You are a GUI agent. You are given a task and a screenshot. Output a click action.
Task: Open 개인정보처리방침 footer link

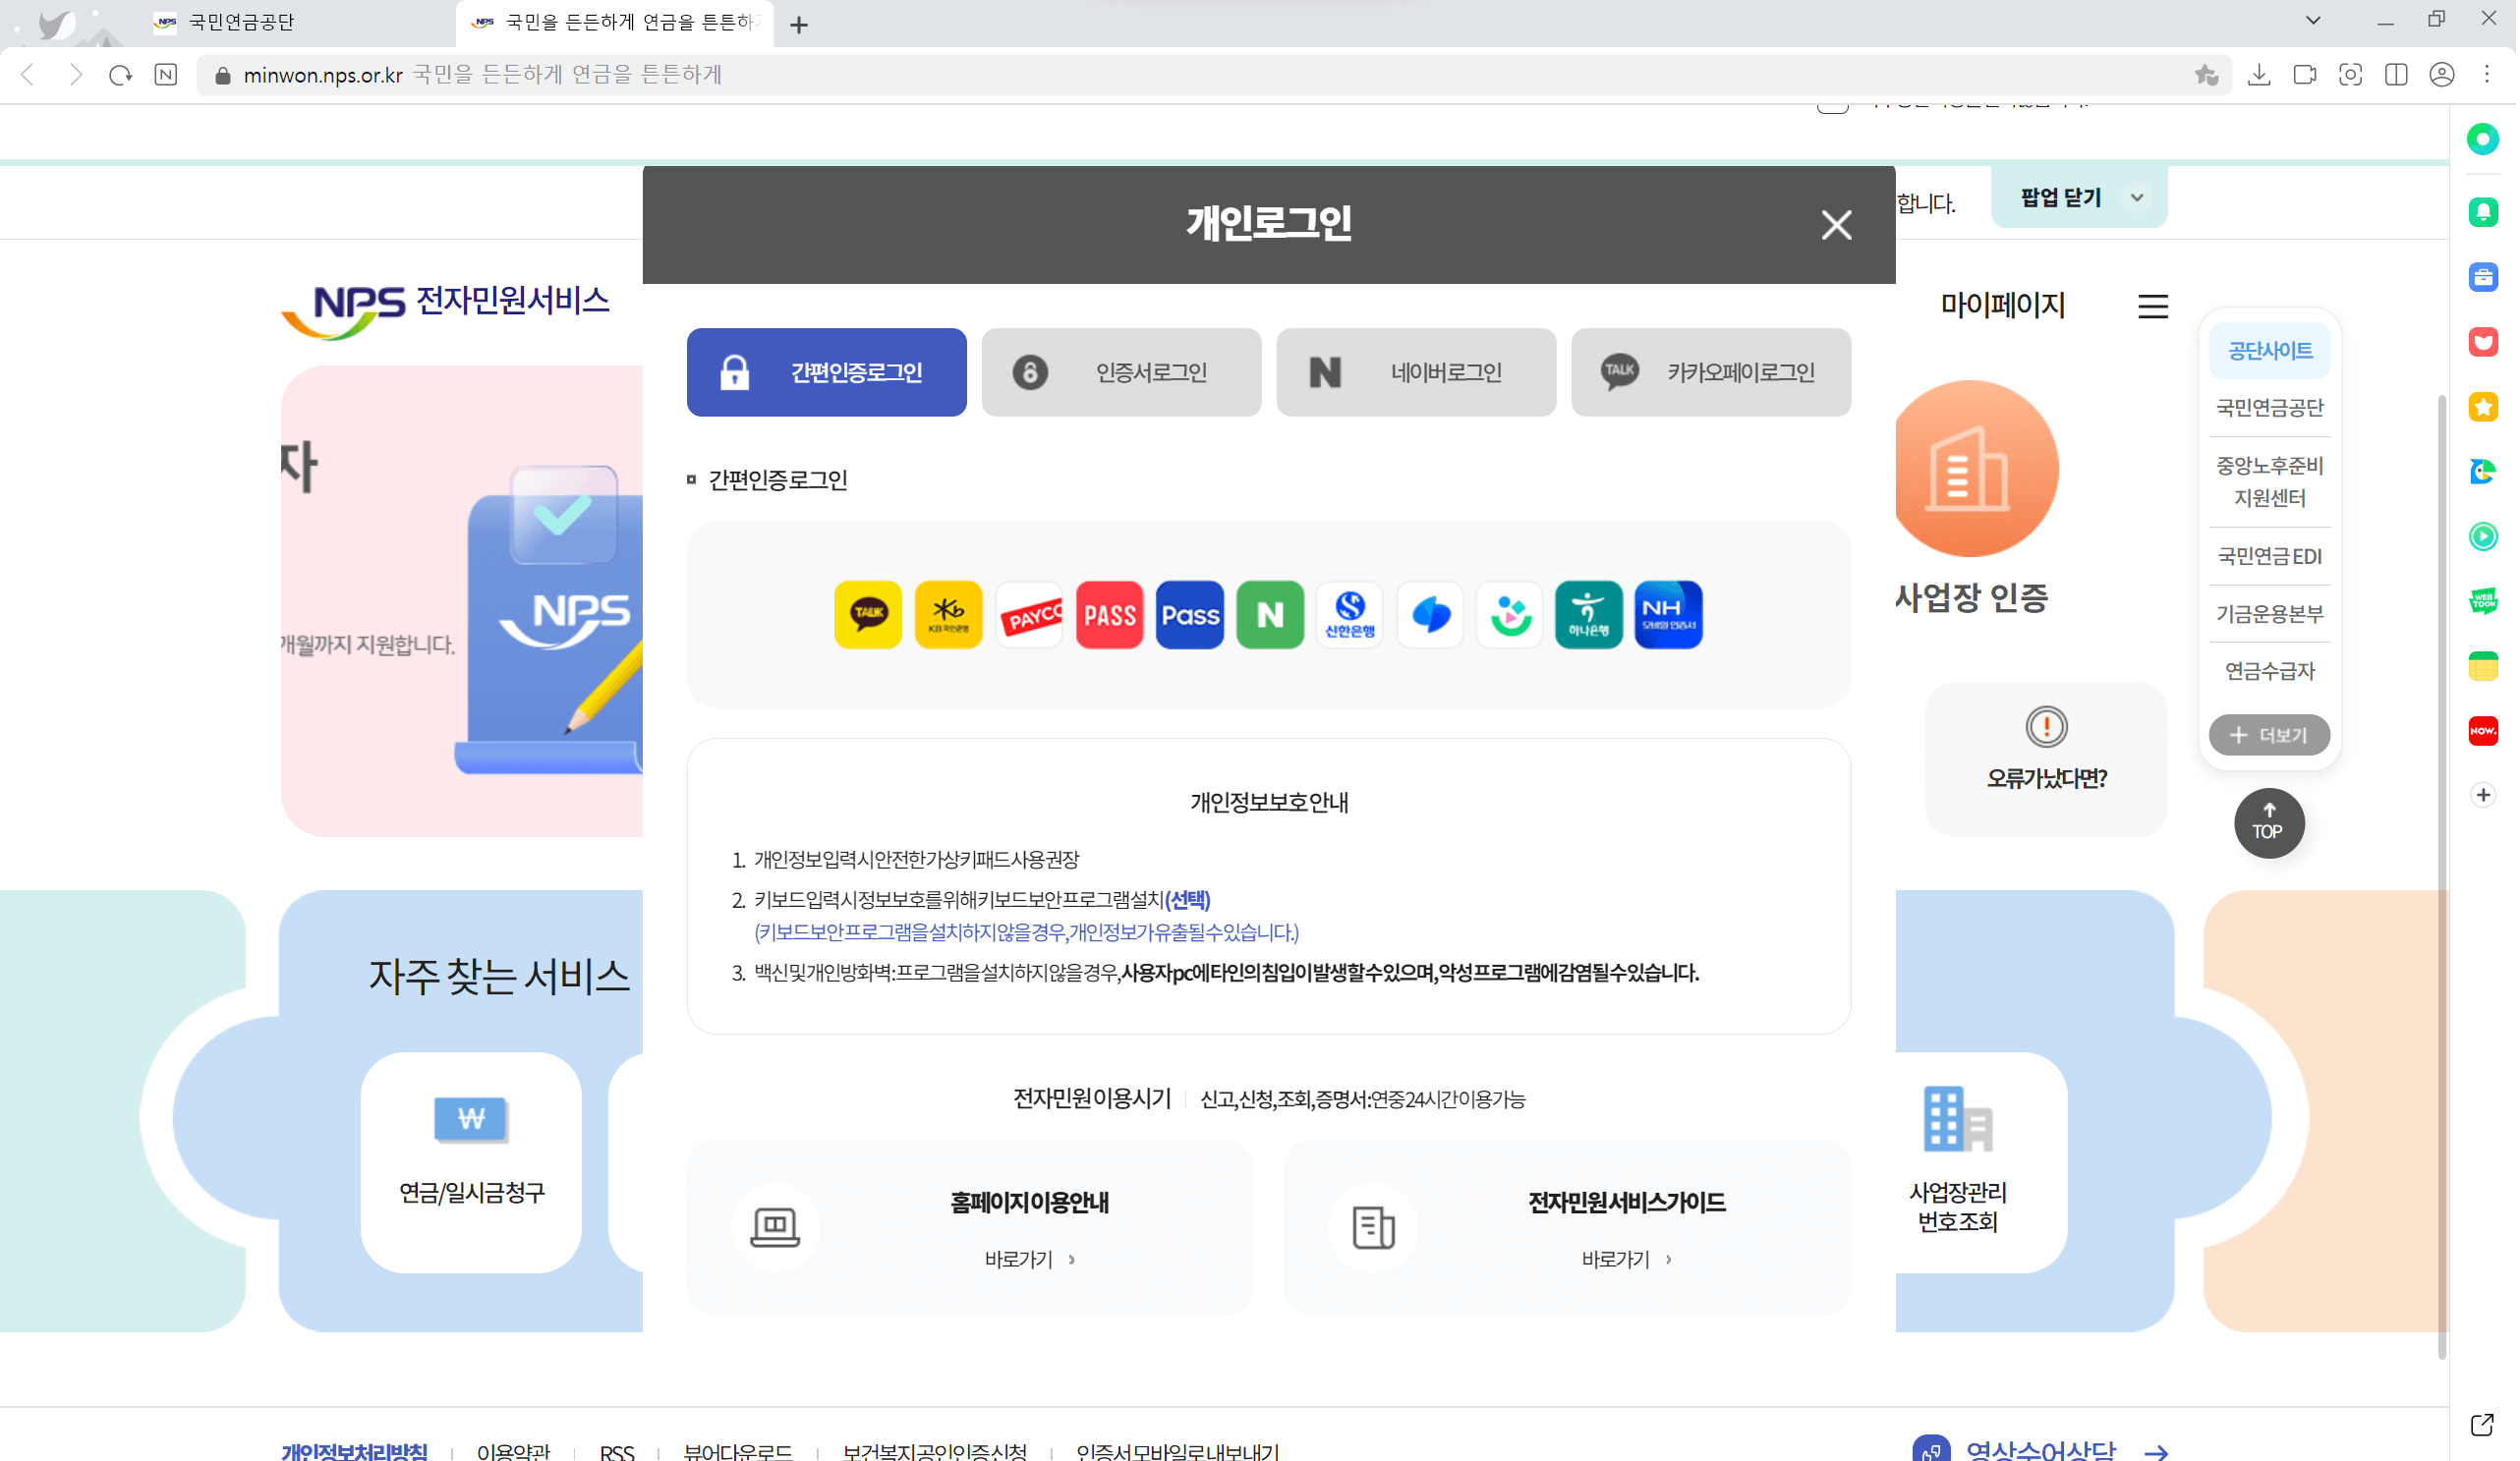pos(354,1450)
